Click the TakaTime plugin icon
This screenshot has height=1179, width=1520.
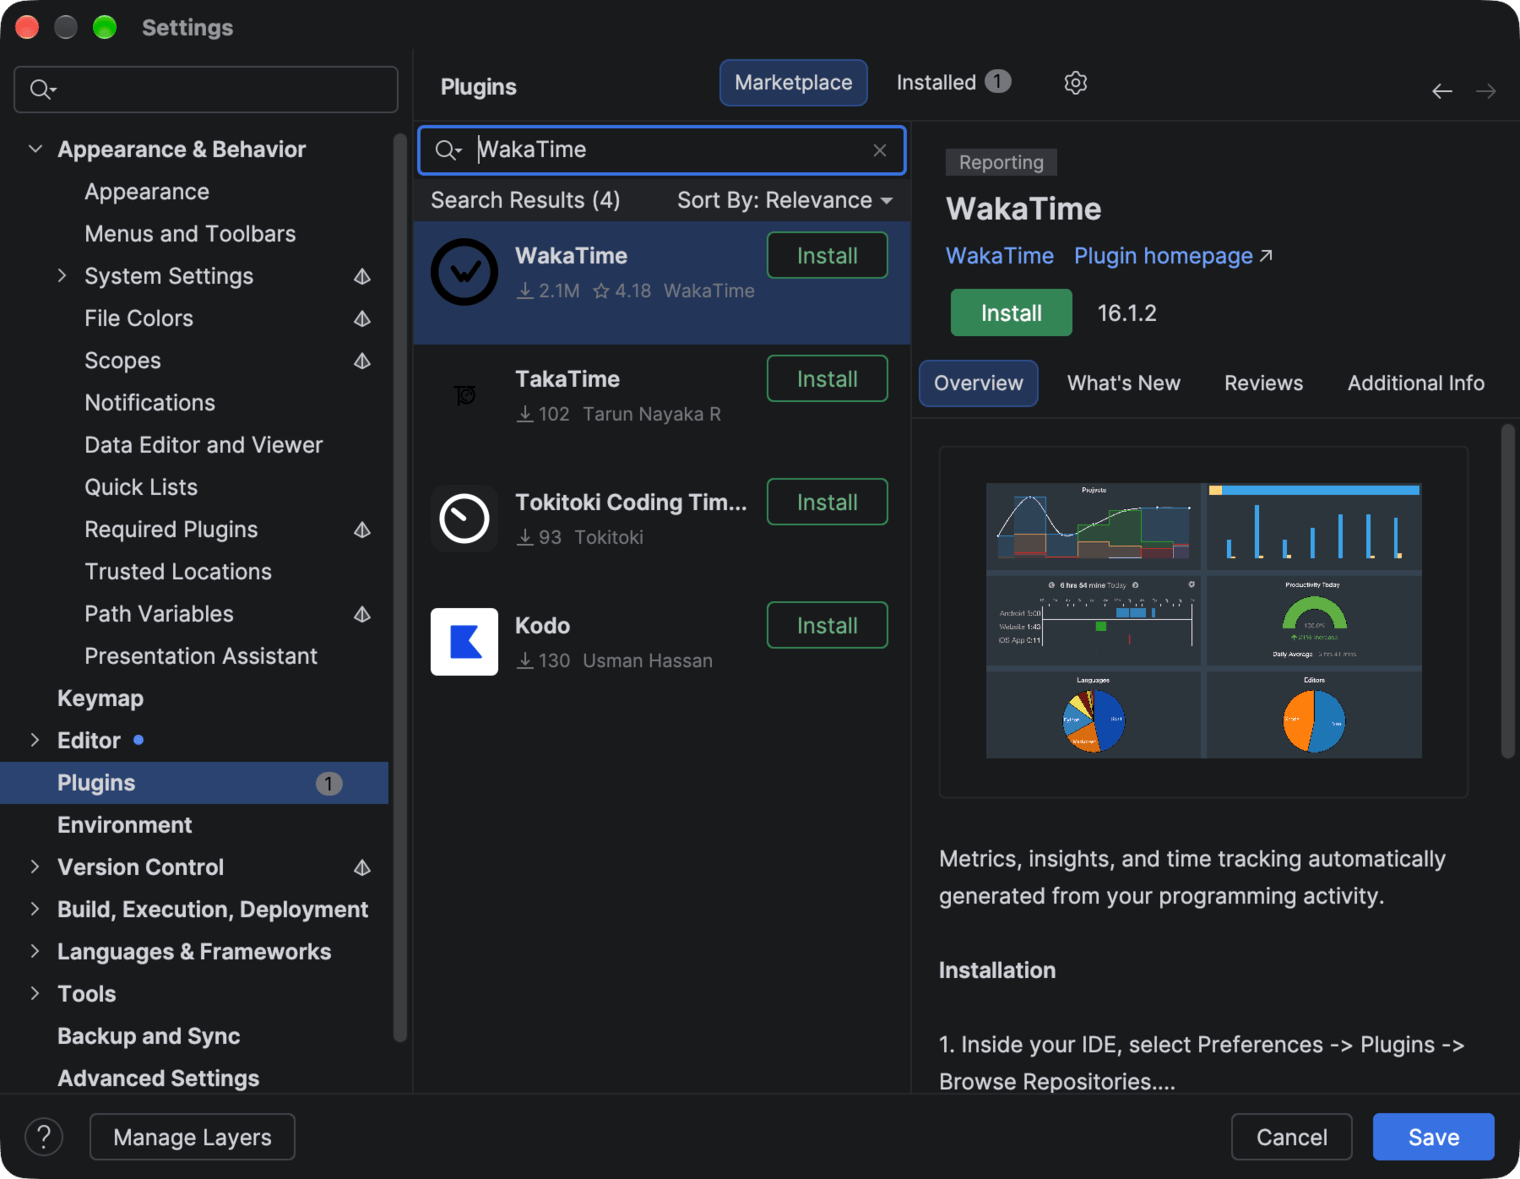465,395
